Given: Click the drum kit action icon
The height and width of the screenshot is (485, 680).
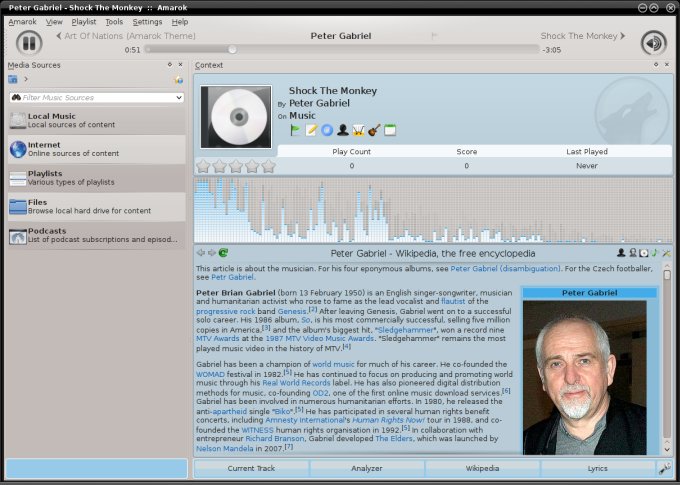Looking at the screenshot, I should tap(358, 130).
